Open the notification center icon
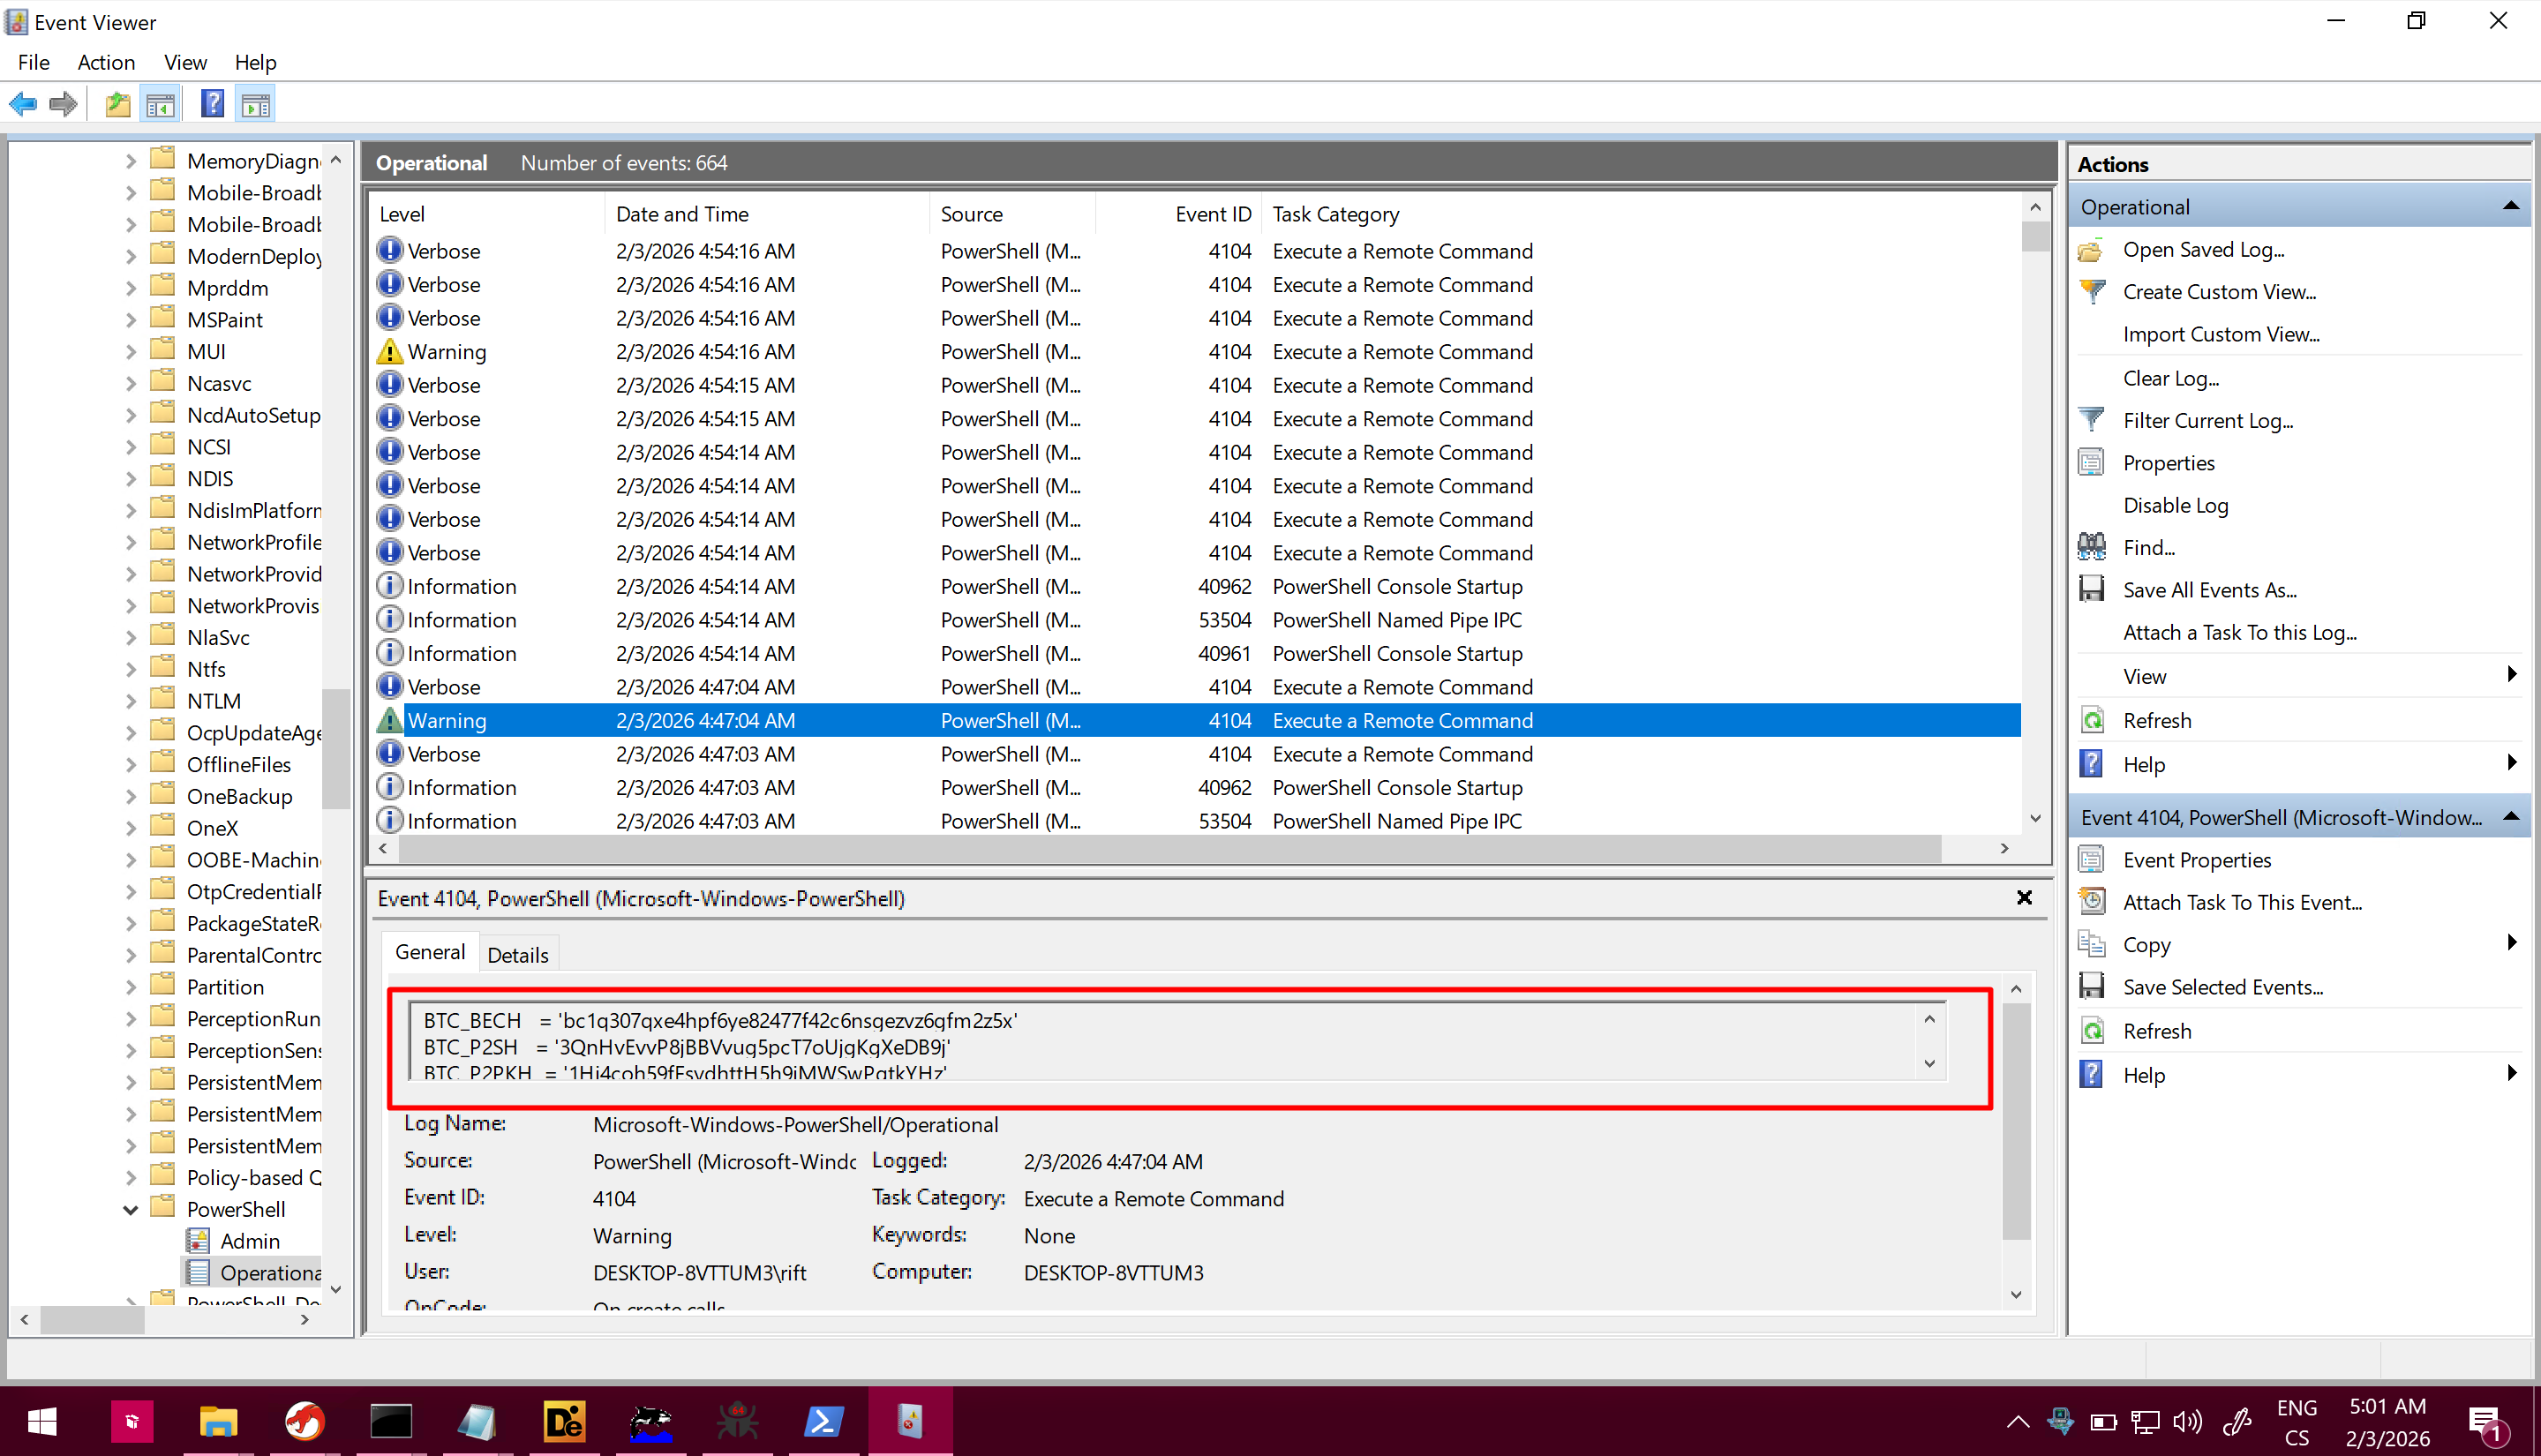 click(x=2487, y=1423)
